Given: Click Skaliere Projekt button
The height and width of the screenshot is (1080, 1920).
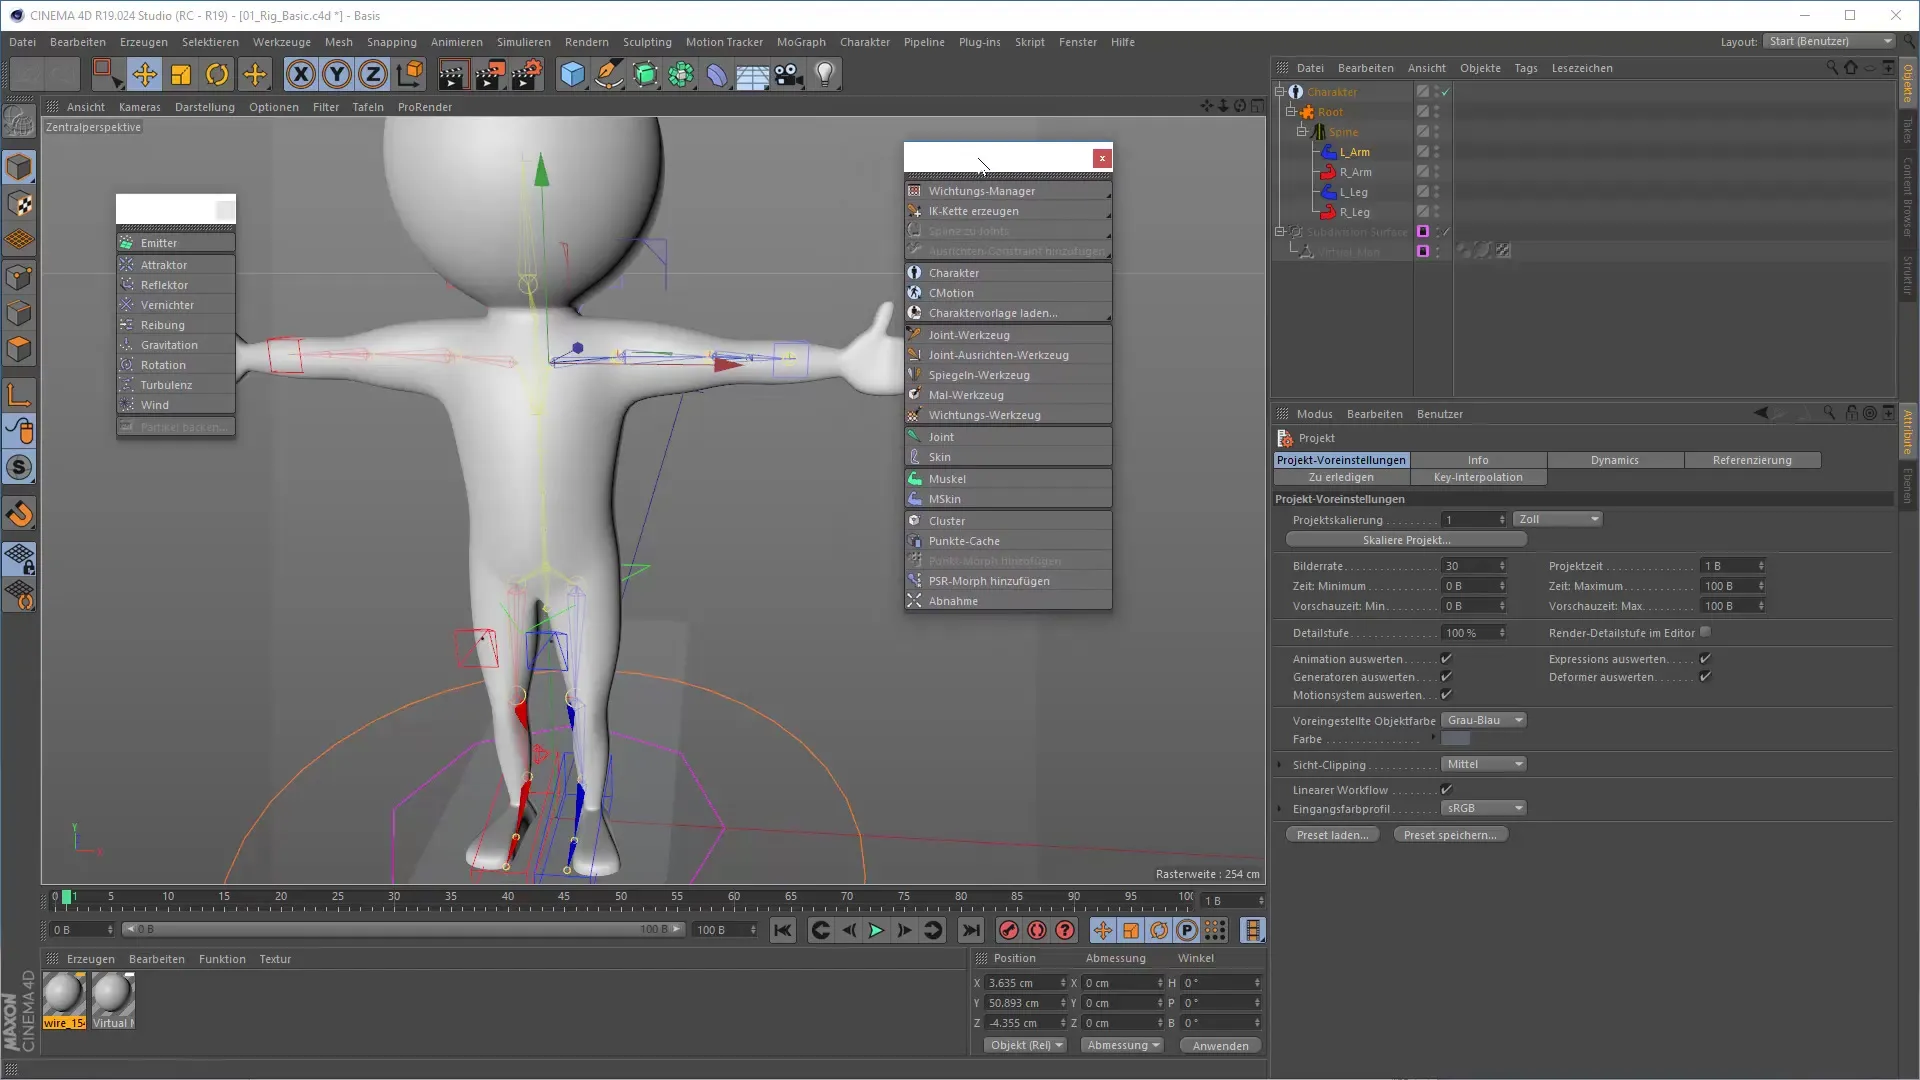Looking at the screenshot, I should [x=1406, y=540].
